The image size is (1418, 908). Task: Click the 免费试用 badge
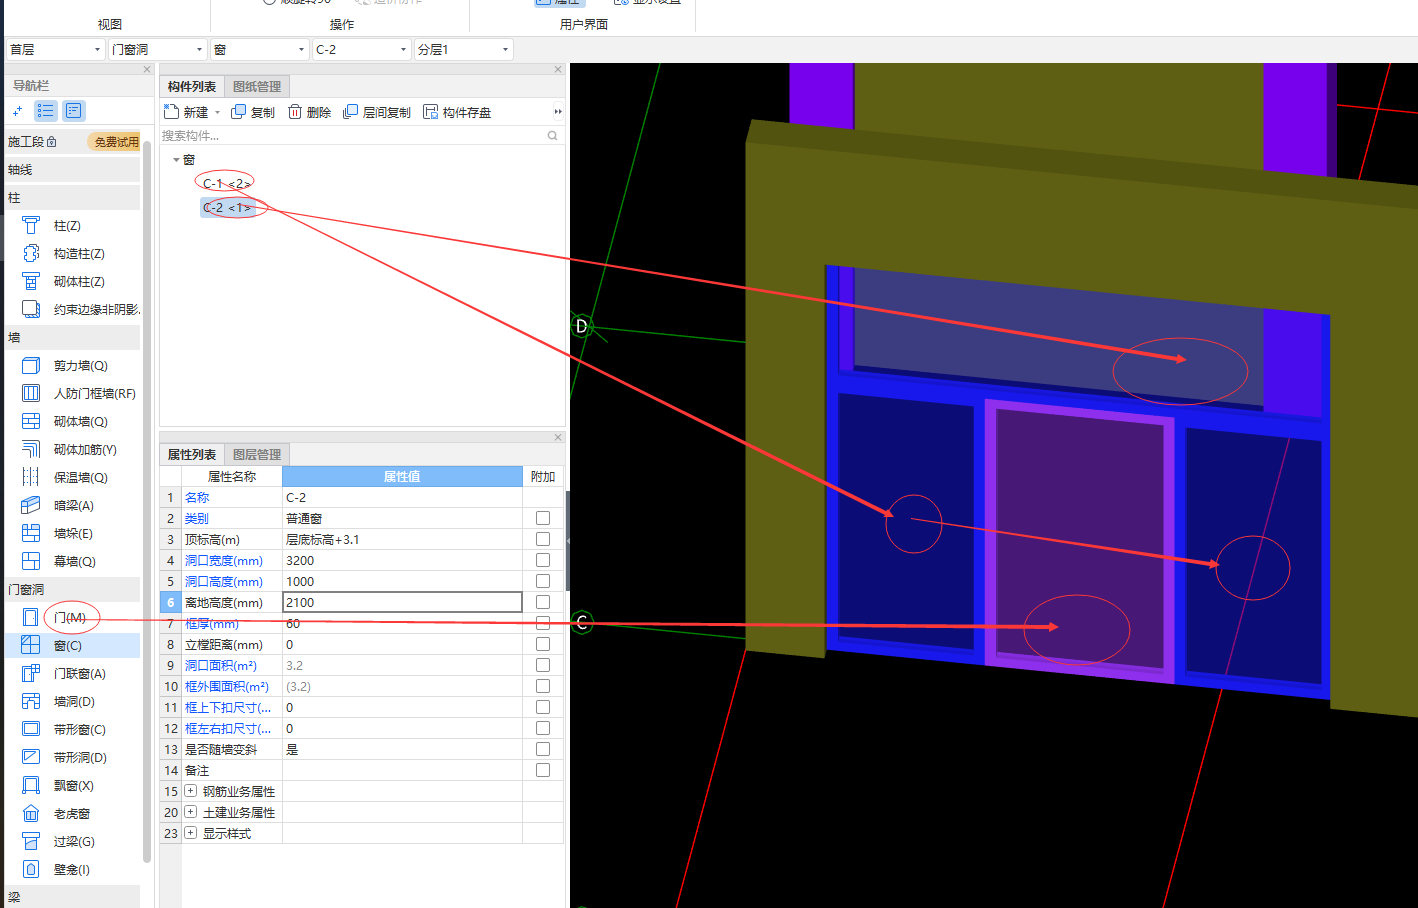pyautogui.click(x=116, y=142)
